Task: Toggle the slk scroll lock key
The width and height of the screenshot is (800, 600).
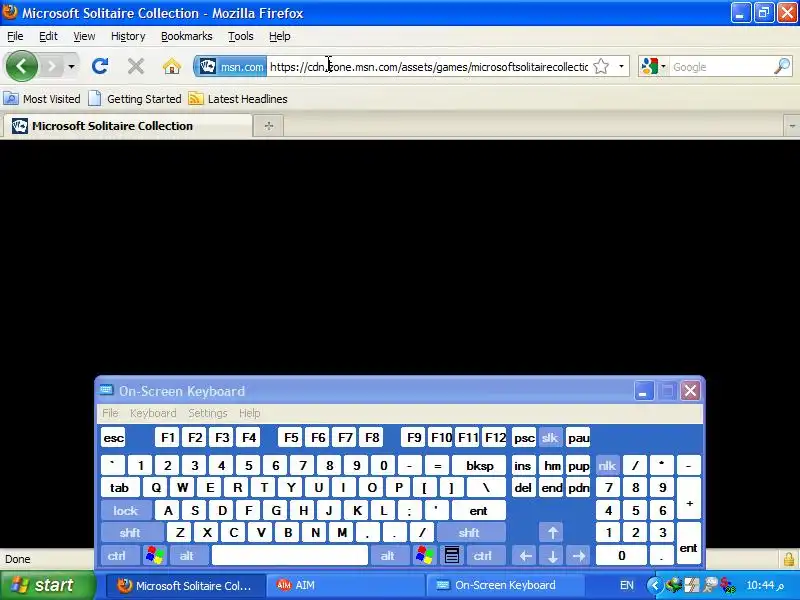Action: pos(549,437)
